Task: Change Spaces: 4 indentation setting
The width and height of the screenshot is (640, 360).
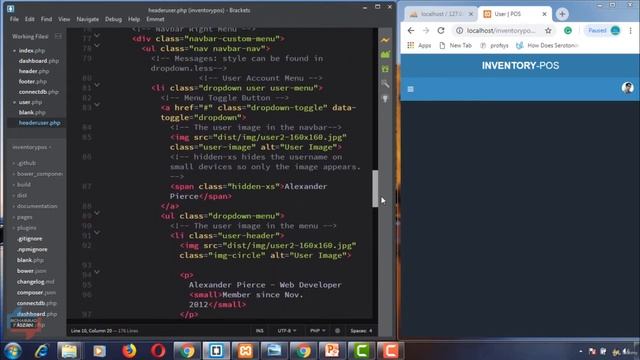Action: (x=361, y=331)
